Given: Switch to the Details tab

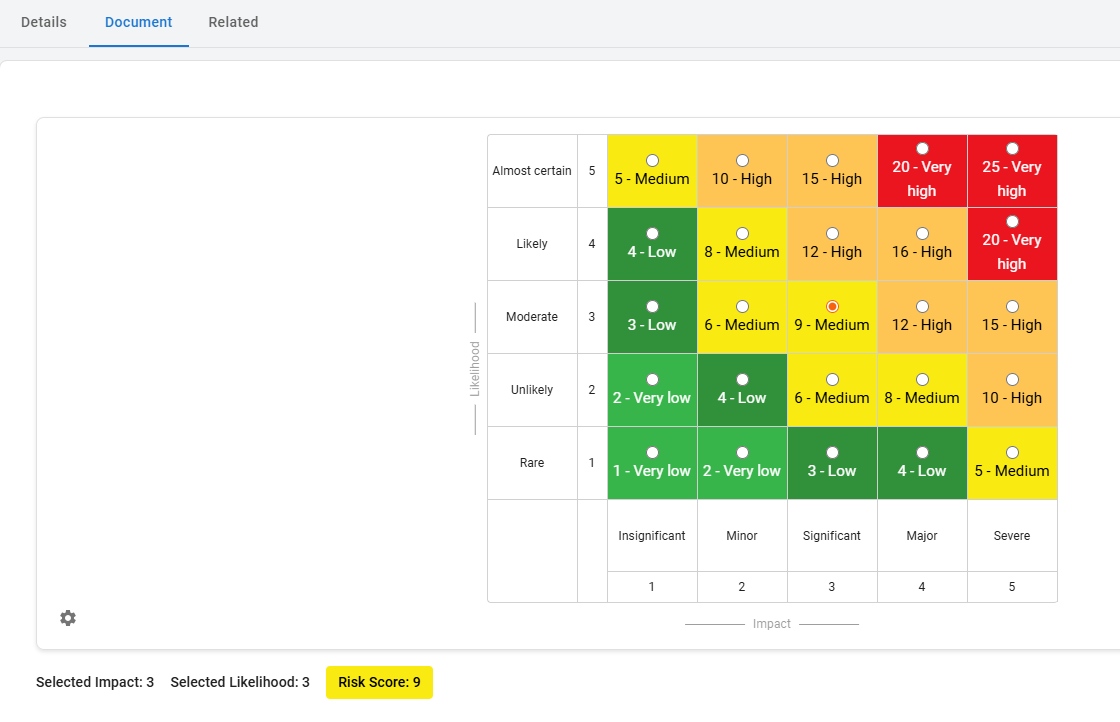Looking at the screenshot, I should [x=44, y=22].
